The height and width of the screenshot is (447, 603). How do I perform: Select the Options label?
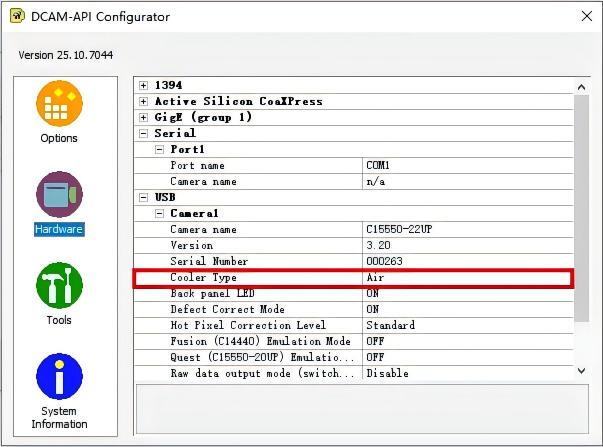(59, 138)
